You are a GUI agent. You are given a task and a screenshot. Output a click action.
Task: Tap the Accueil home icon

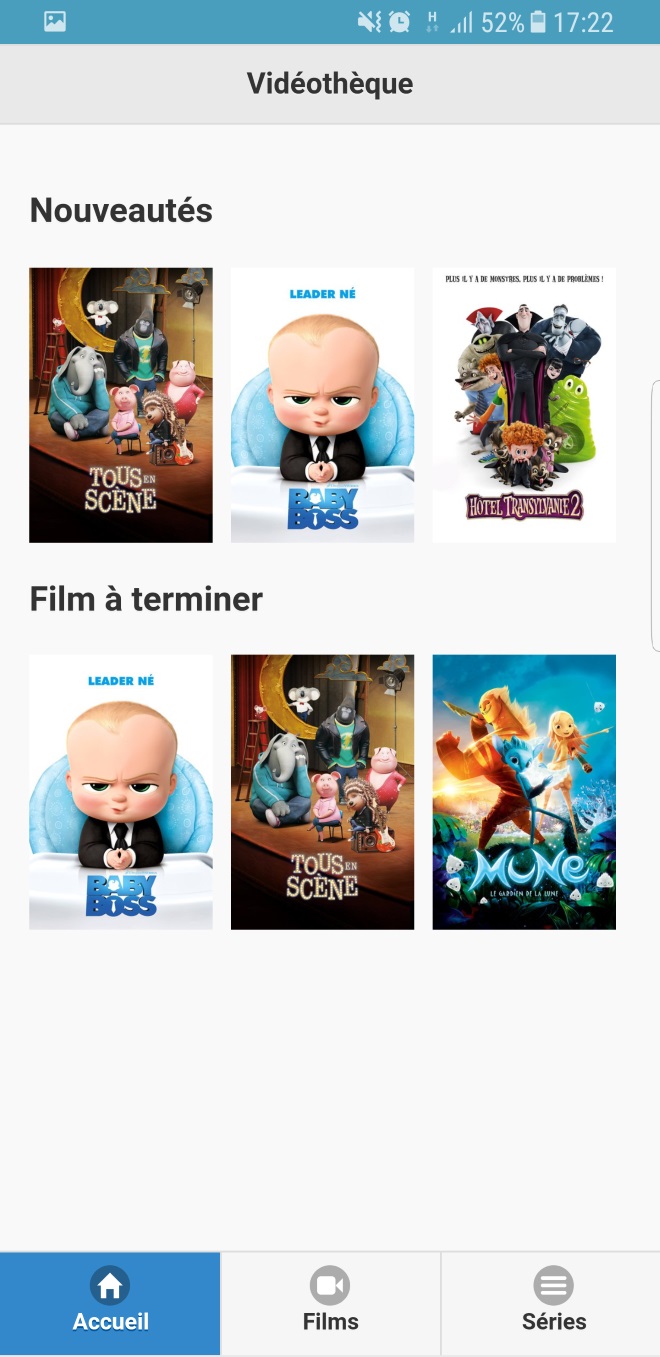[x=110, y=1285]
